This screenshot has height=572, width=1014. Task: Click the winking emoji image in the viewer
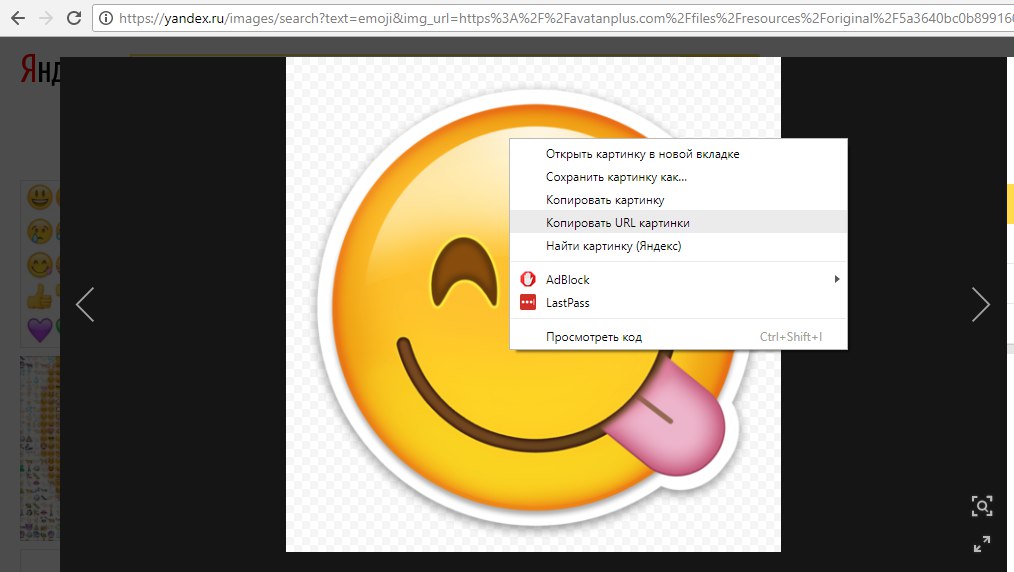point(533,304)
